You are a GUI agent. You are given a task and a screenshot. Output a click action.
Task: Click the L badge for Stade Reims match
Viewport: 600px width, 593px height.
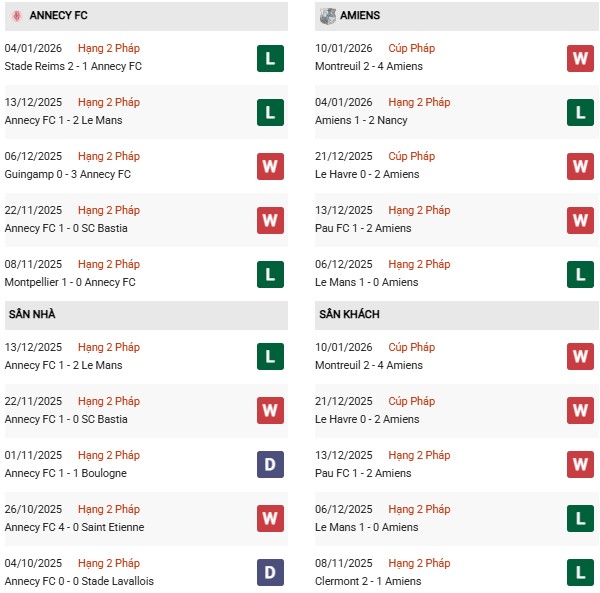[270, 58]
